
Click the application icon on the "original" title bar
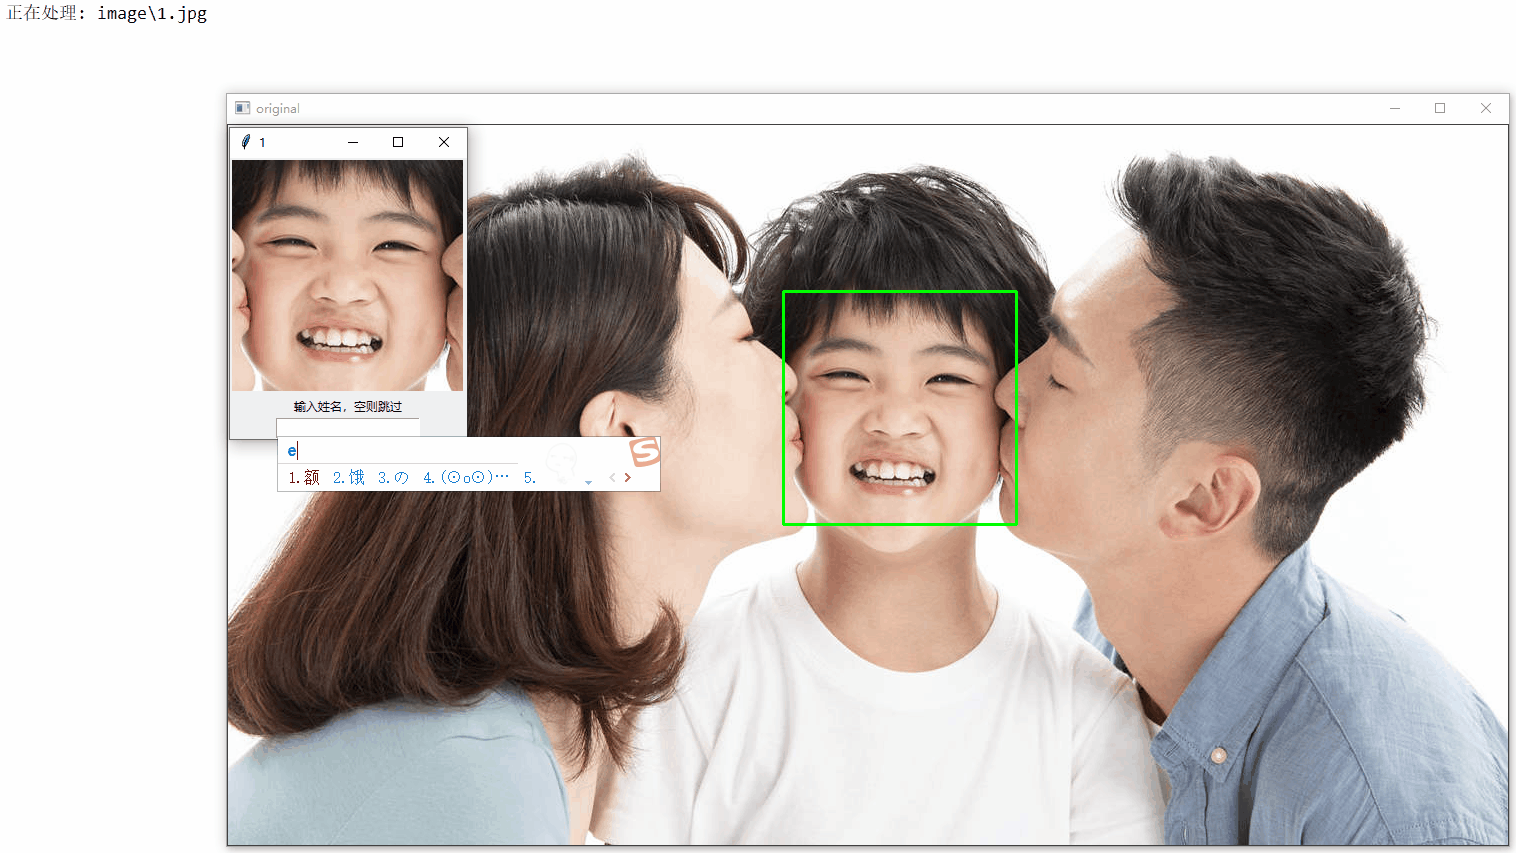coord(241,108)
